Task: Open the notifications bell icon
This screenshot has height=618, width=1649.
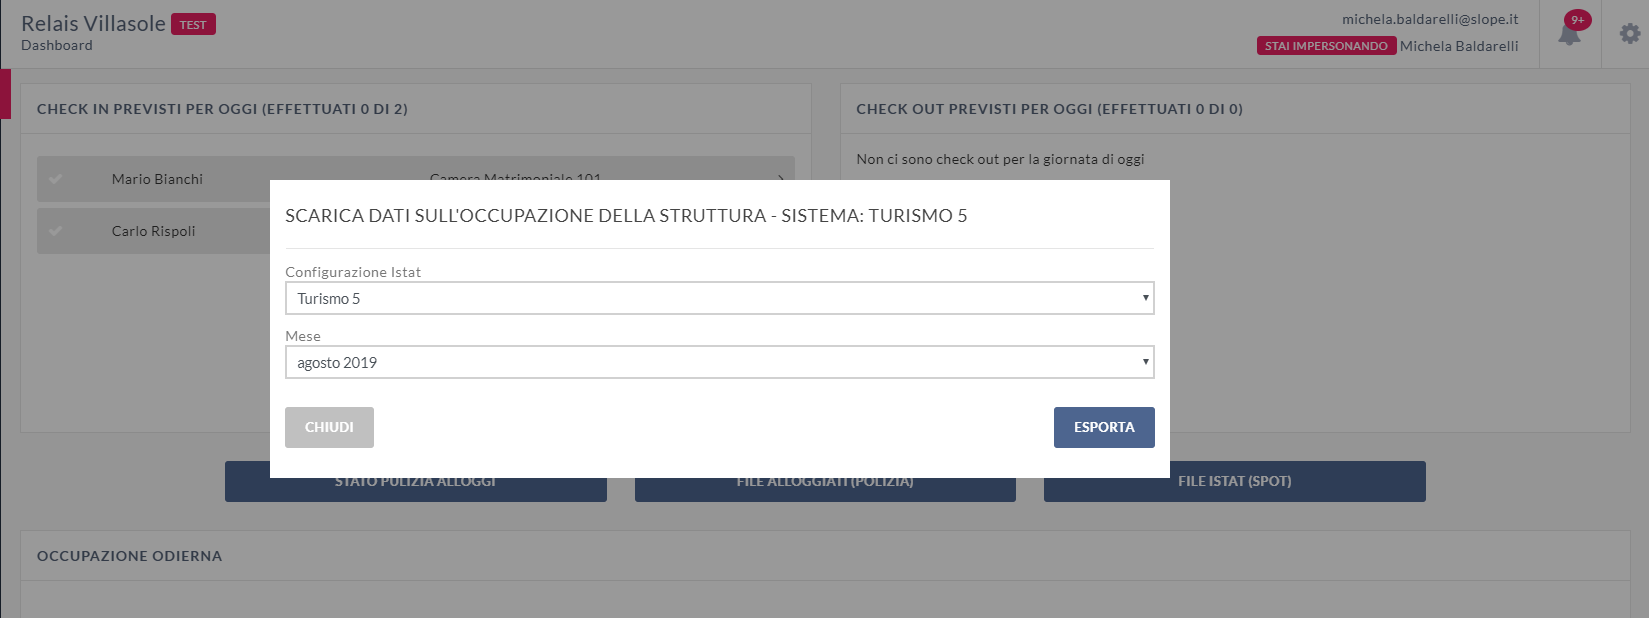Action: (x=1569, y=35)
